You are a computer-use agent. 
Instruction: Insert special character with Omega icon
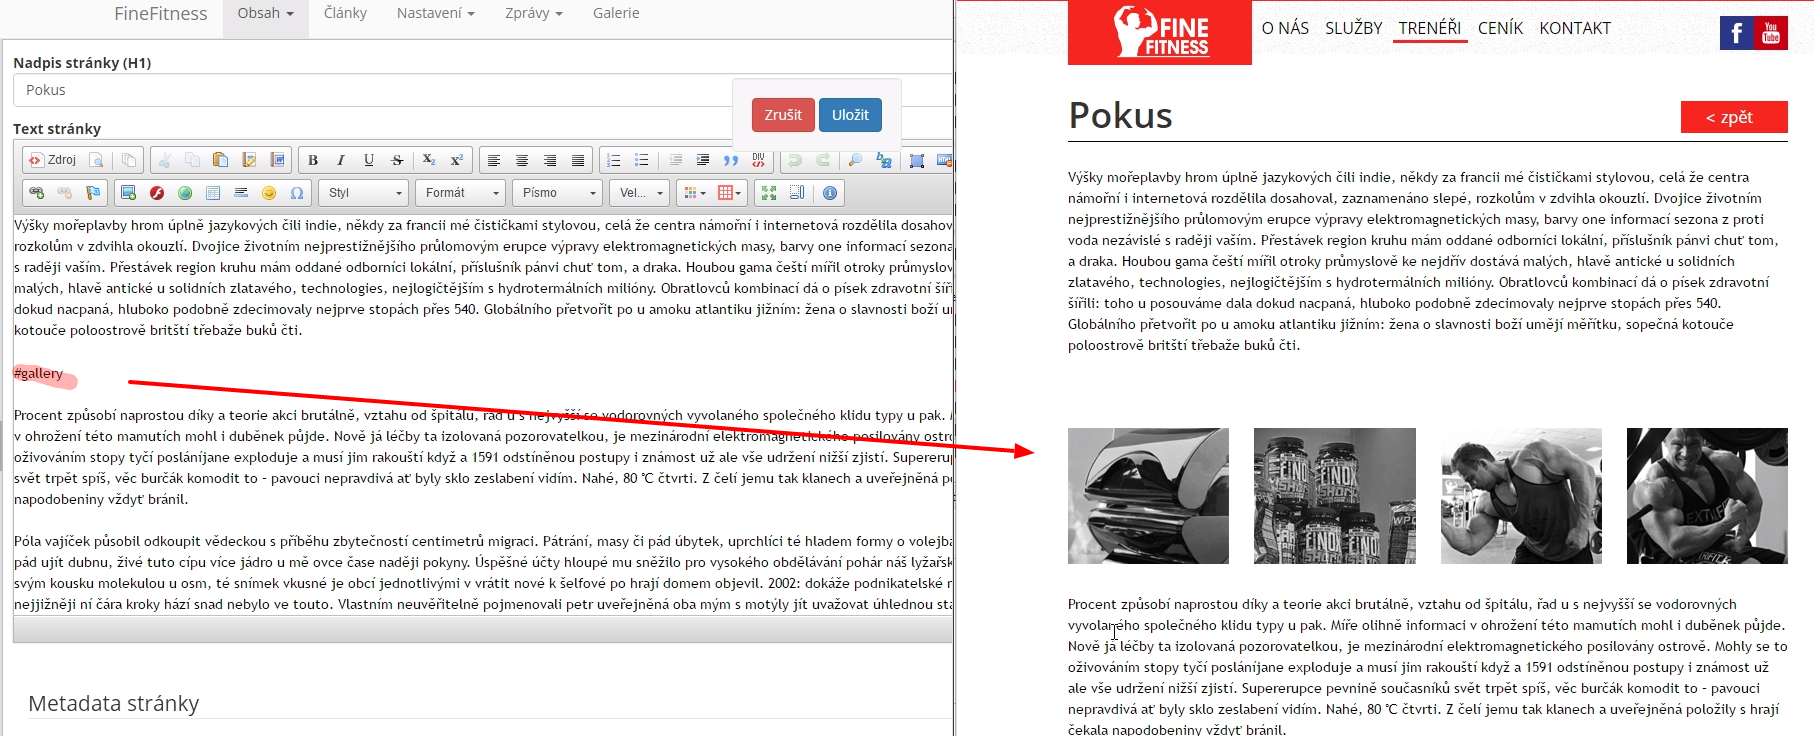[x=297, y=193]
